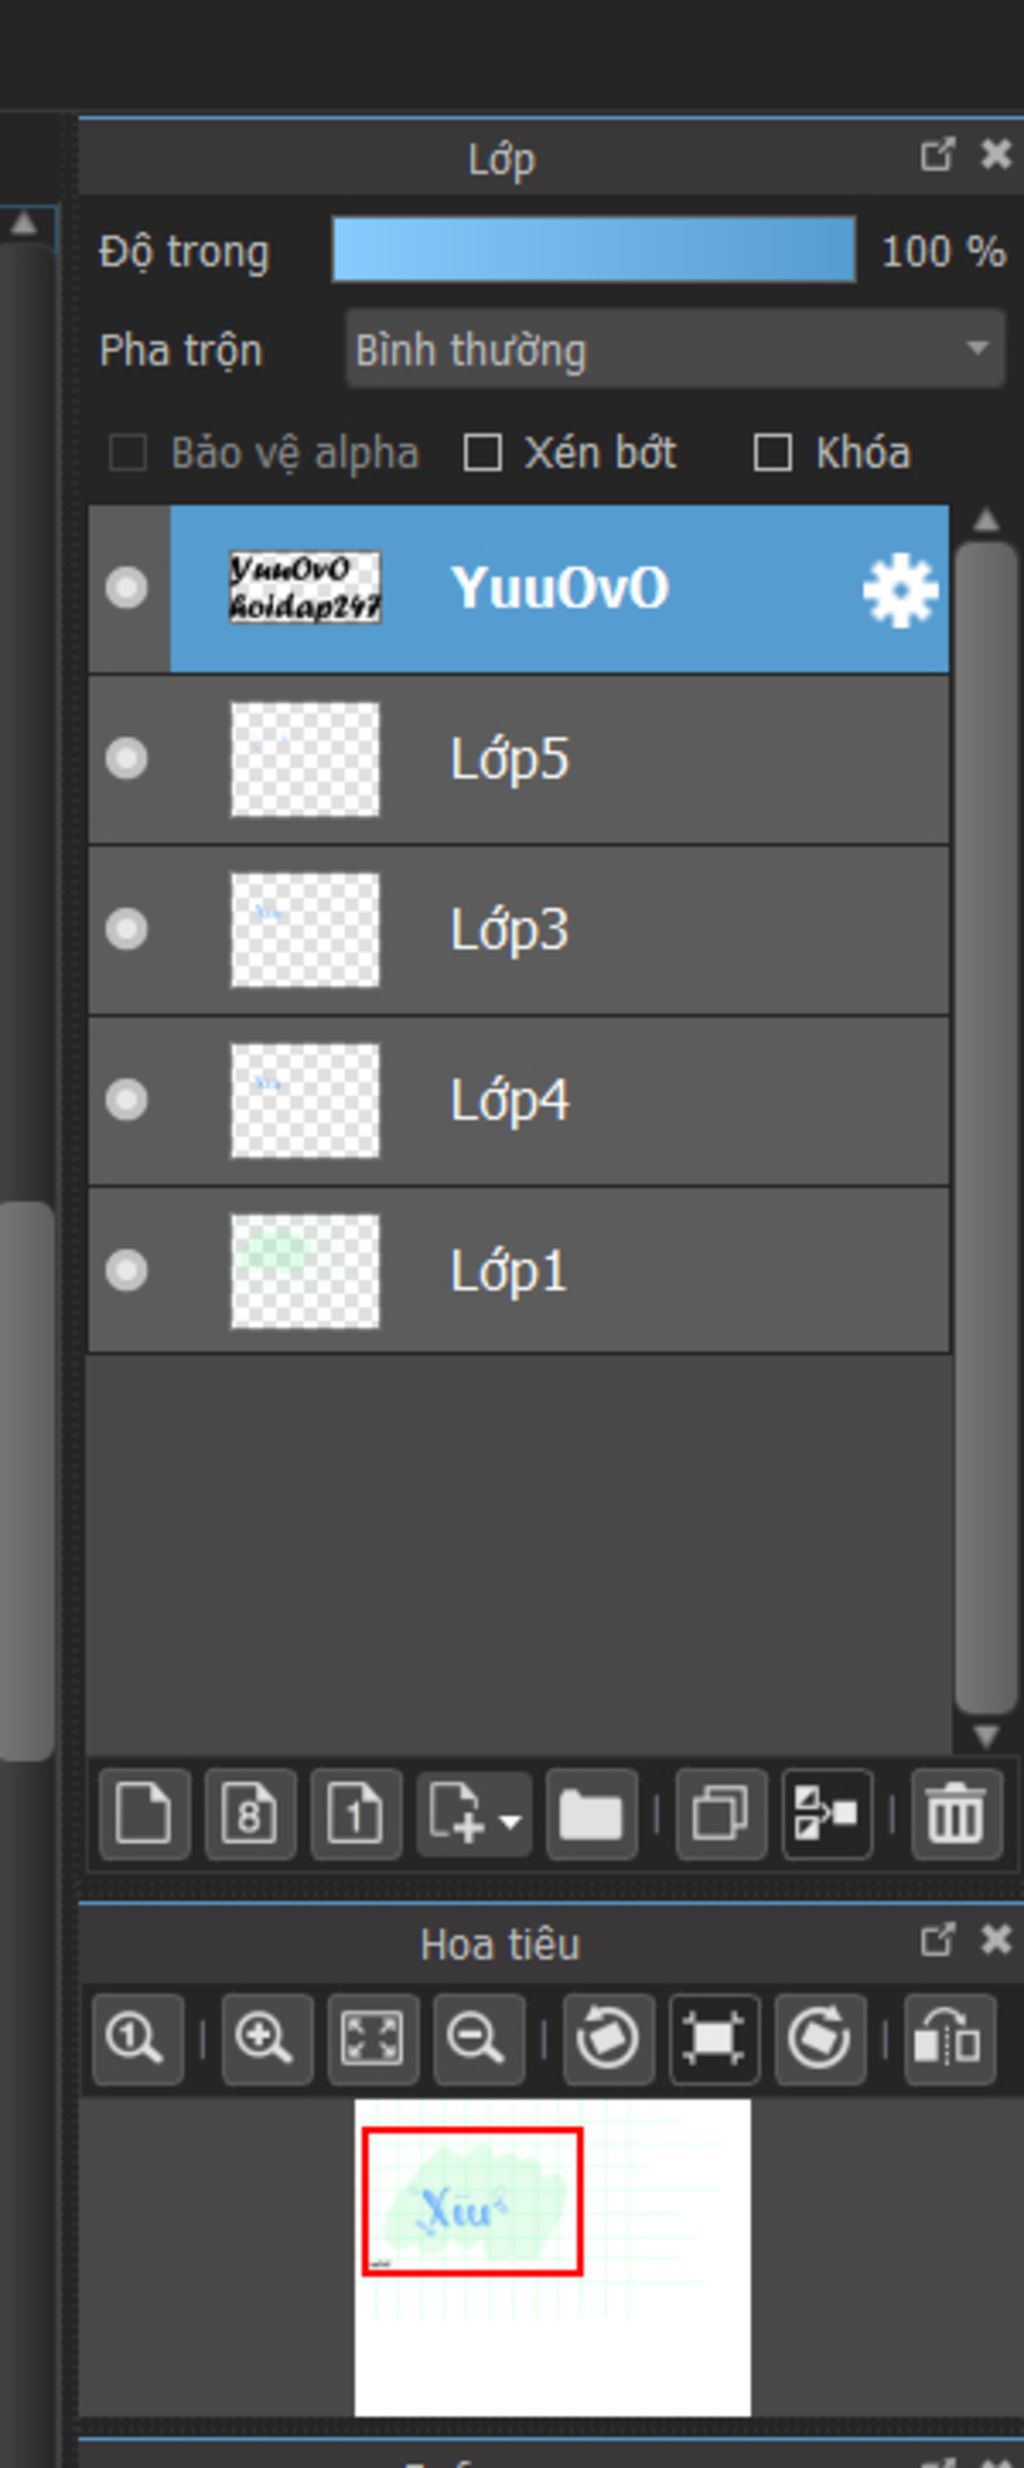Adjust the Độ trong opacity slider

click(594, 250)
